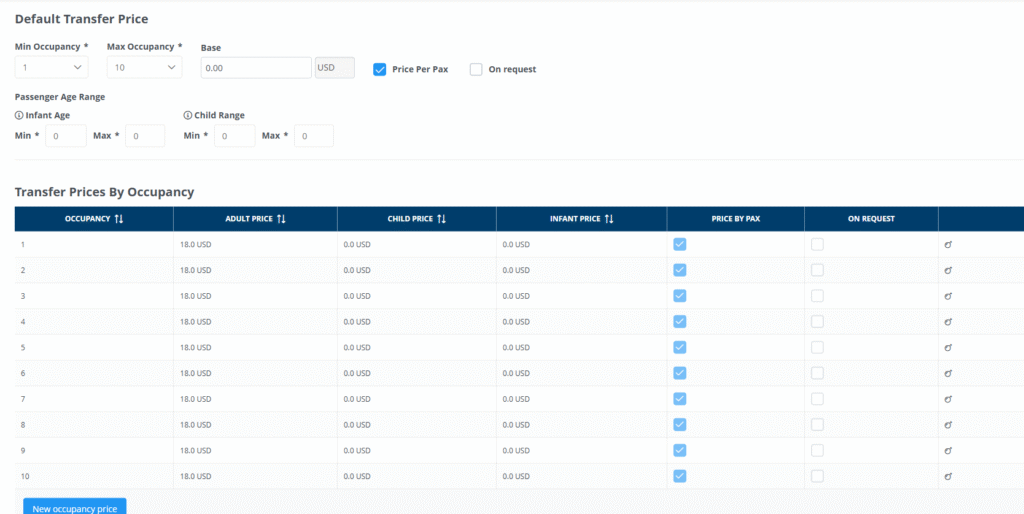Click the edit icon in occupancy row 1
1024x514 pixels.
click(948, 244)
